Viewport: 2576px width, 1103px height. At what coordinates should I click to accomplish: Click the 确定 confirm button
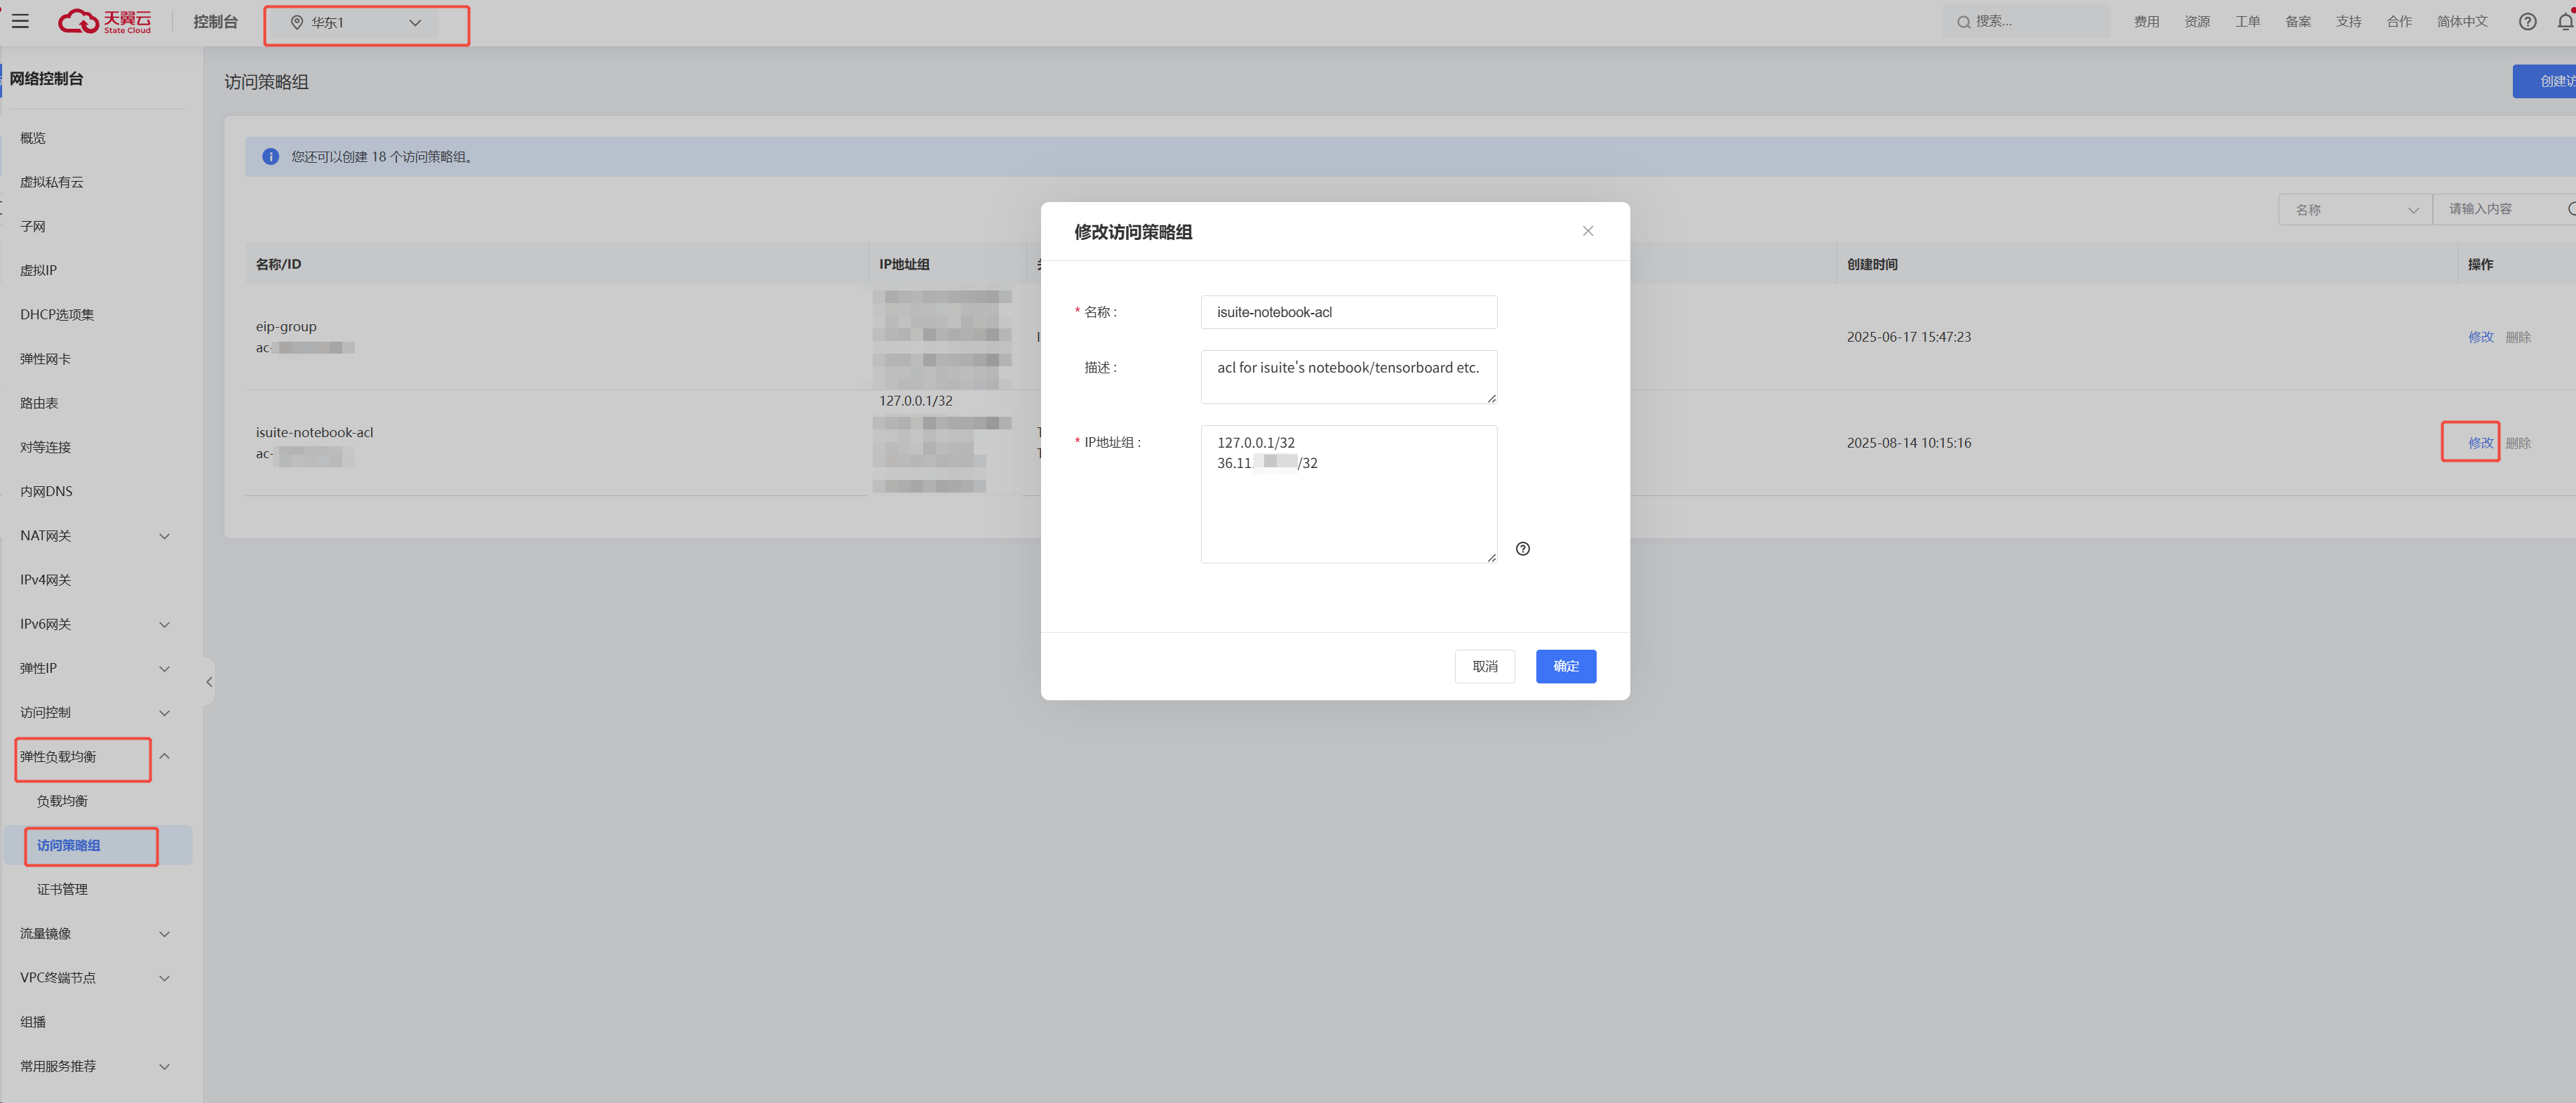[x=1565, y=666]
